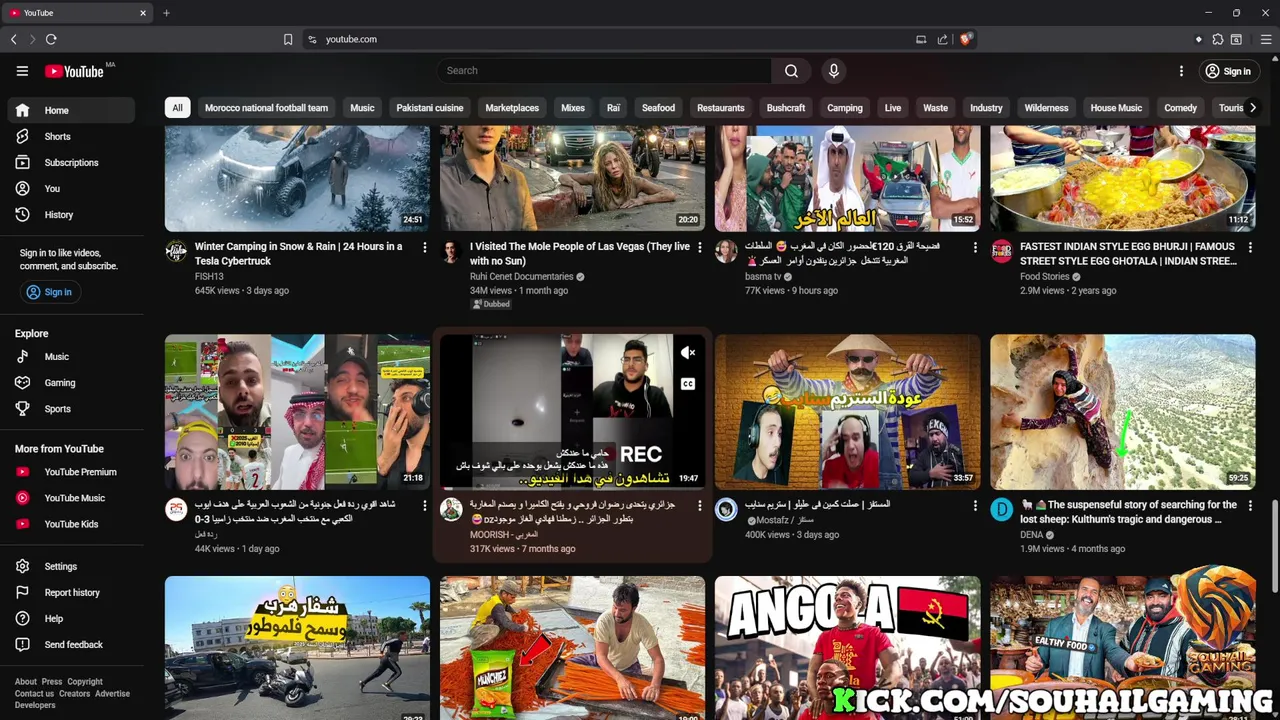Open Sports under Explore

click(x=70, y=409)
